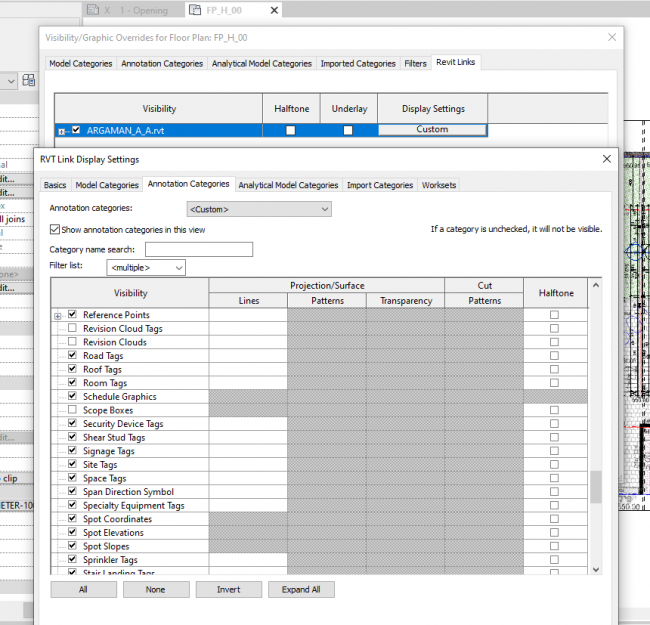Screen dimensions: 650x625
Task: Close the FP_H_00 view tab
Action: (x=274, y=10)
